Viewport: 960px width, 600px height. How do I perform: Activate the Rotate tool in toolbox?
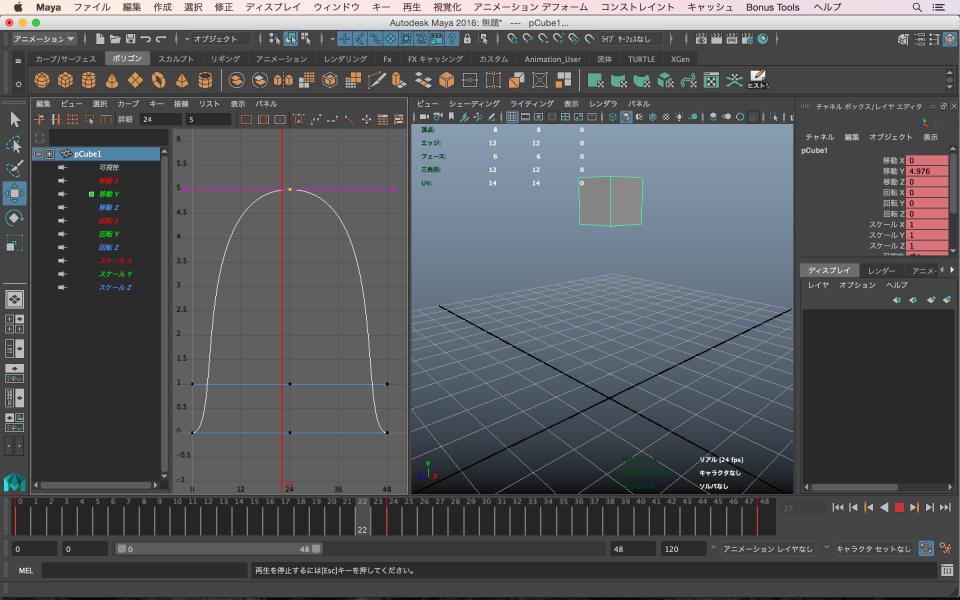(x=15, y=219)
